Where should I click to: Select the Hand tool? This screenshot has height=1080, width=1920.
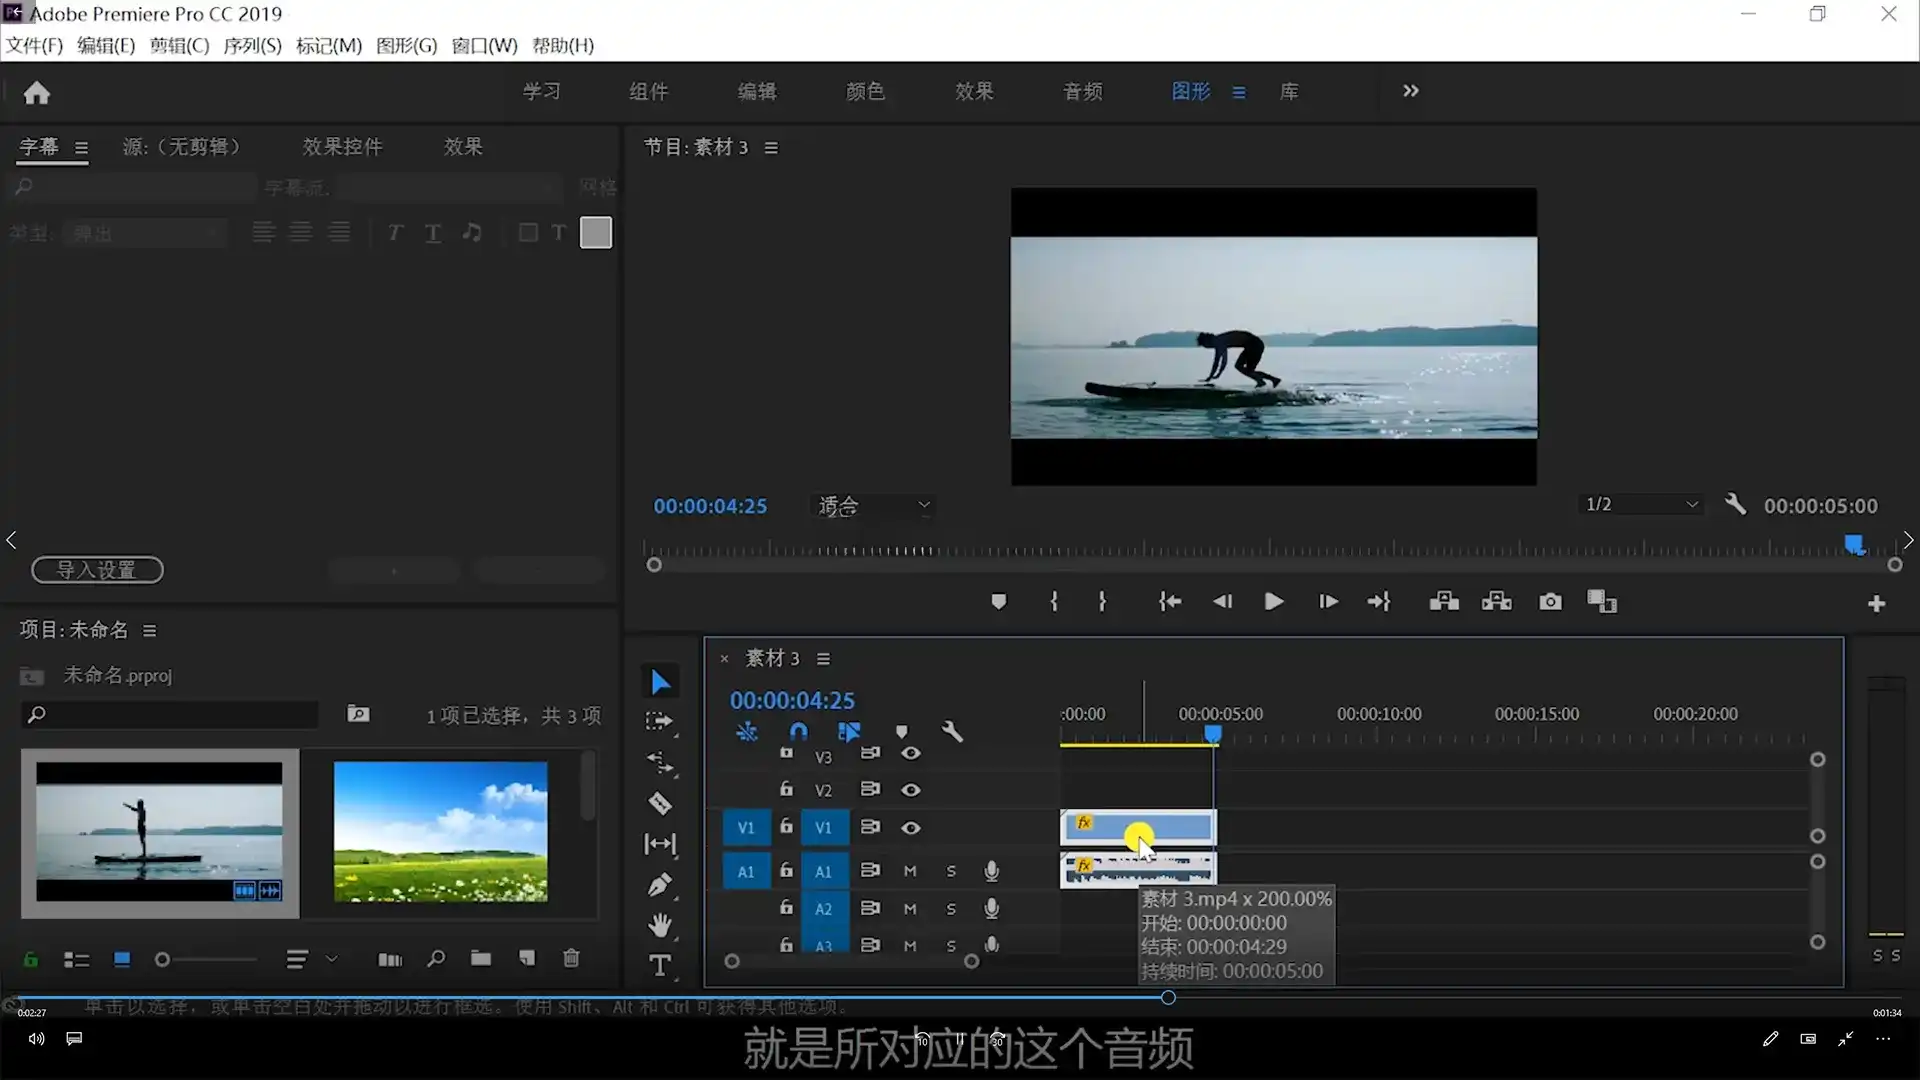pos(660,924)
